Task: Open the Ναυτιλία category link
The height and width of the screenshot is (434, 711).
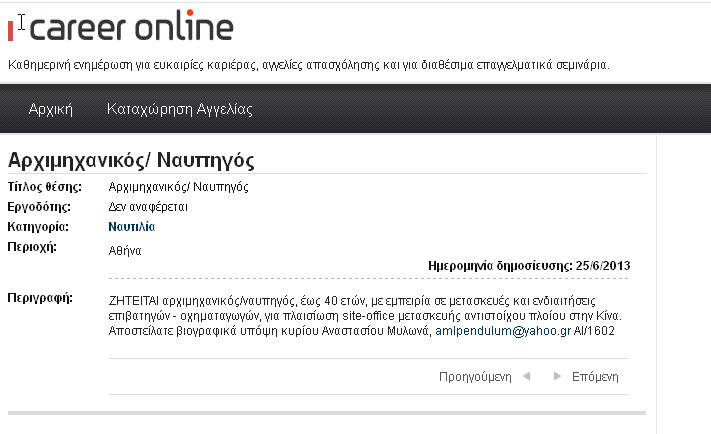Action: [x=131, y=227]
